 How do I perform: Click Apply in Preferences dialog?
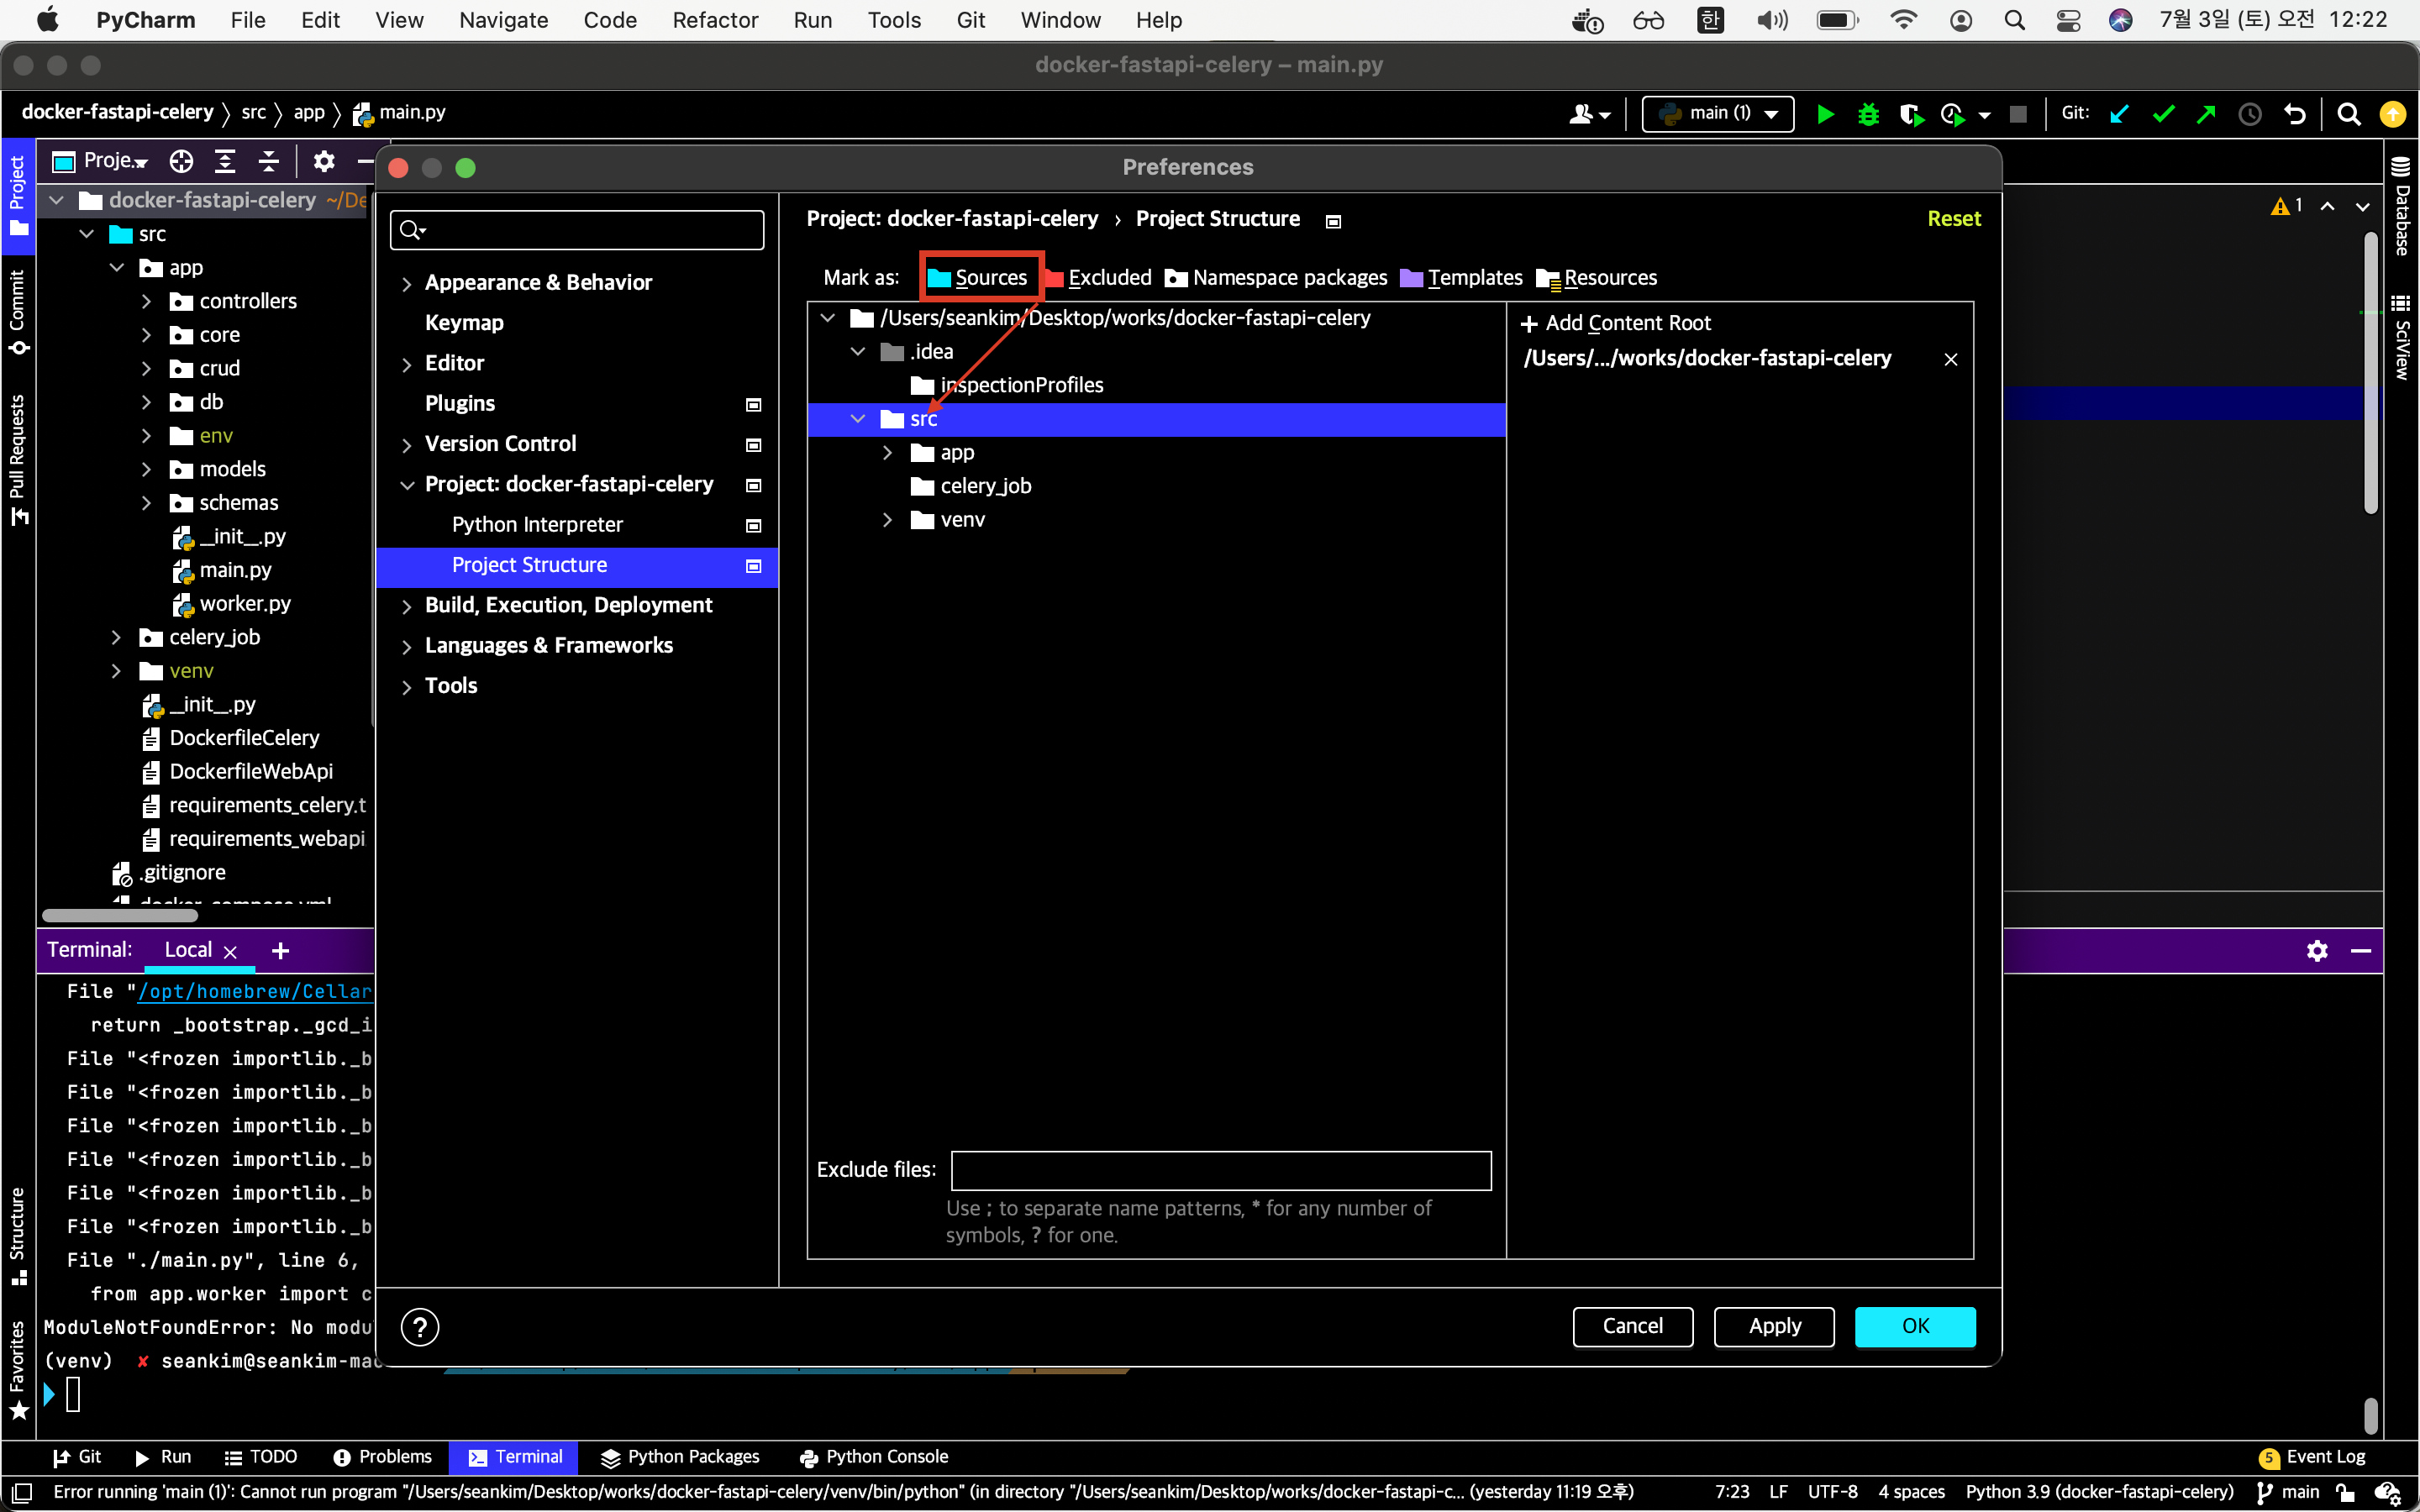(x=1774, y=1326)
